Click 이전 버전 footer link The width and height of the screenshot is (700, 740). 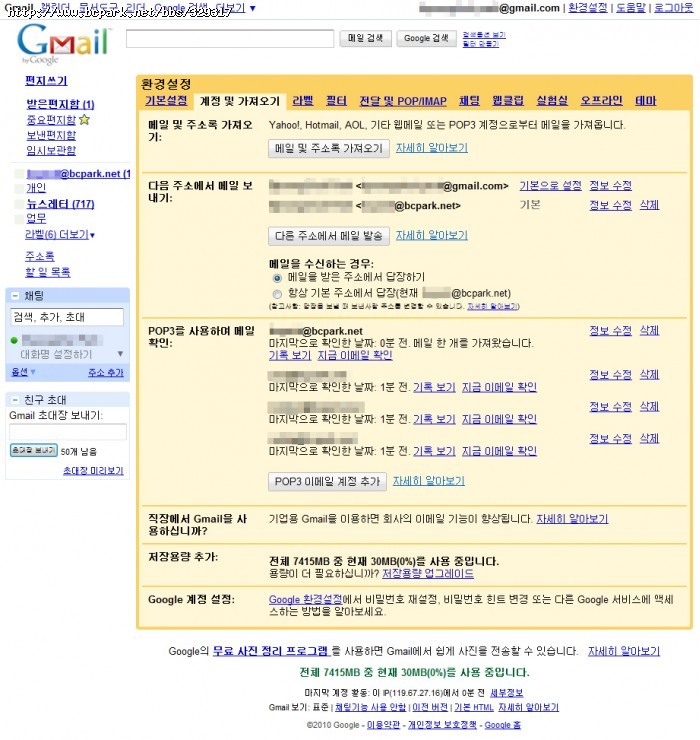click(430, 707)
